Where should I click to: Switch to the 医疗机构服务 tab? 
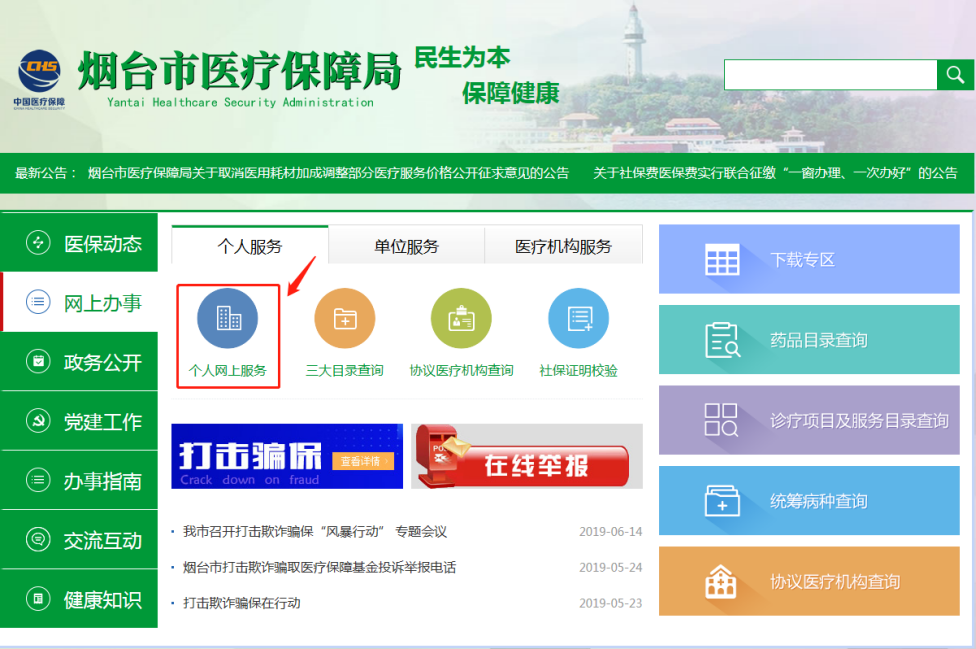tap(563, 246)
